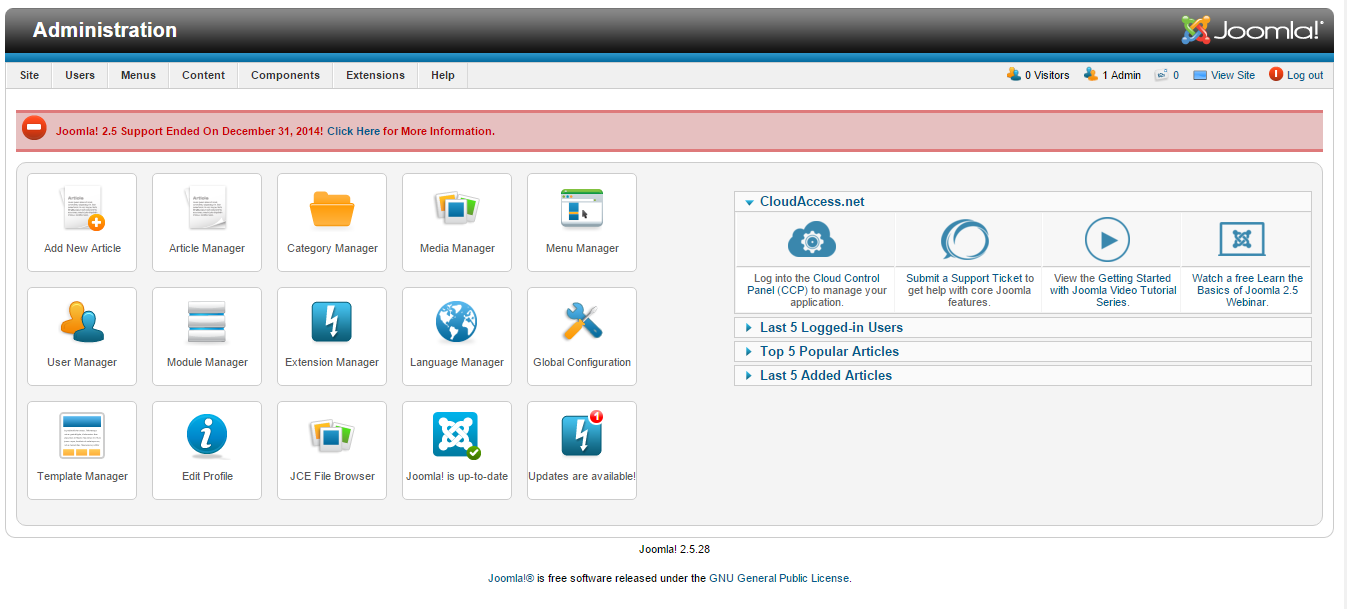Click the Joomla! 2.5.28 version text
Screen dimensions: 1347x609
(675, 549)
